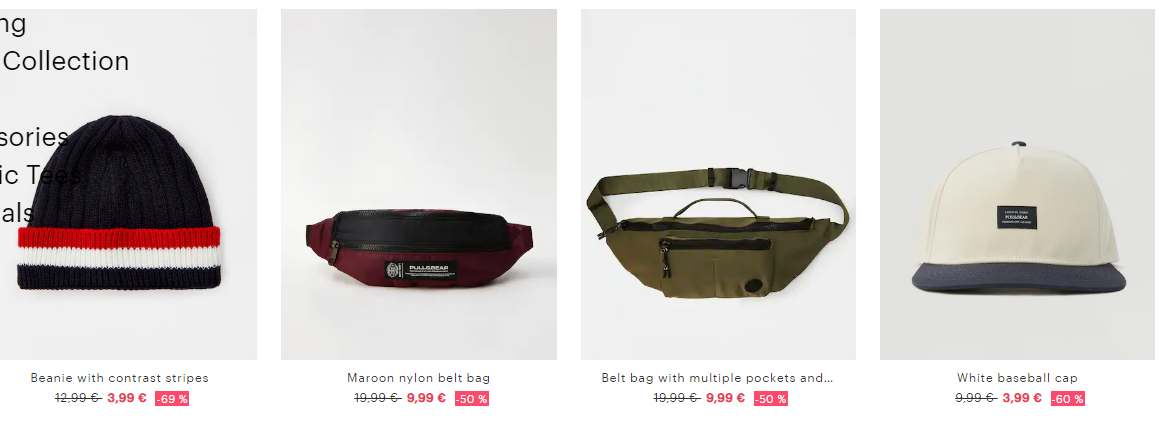
Task: Click the 'Beanie with contrast stripes' title
Action: click(x=120, y=378)
